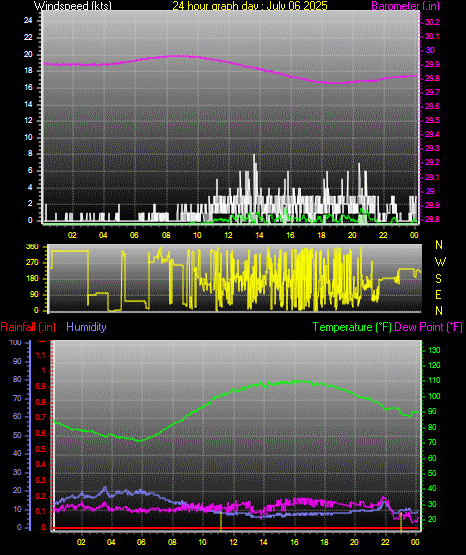Select value 270 on the wind direction axis

coord(32,263)
